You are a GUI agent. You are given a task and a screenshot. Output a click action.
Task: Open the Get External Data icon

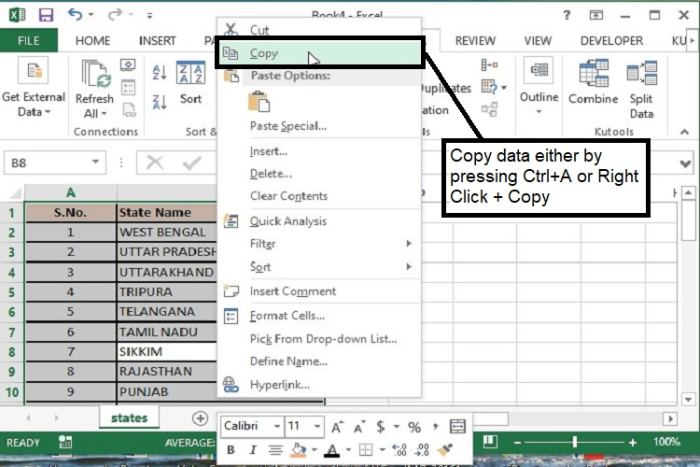tap(34, 71)
